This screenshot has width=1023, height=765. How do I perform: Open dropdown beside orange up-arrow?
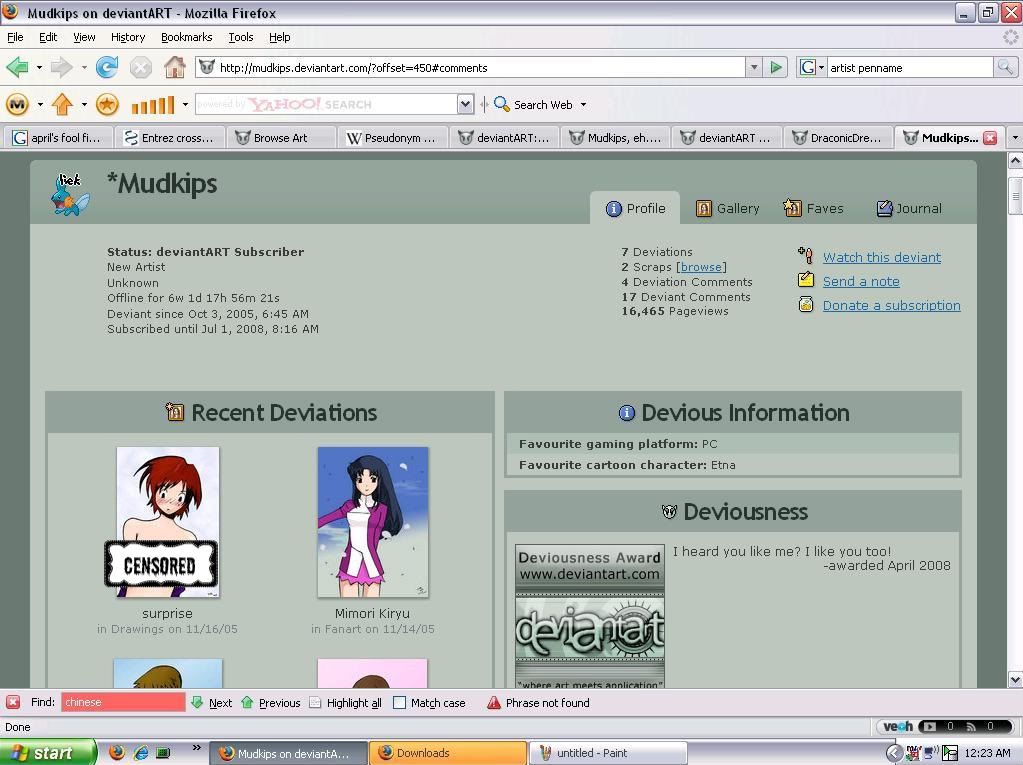(x=84, y=104)
